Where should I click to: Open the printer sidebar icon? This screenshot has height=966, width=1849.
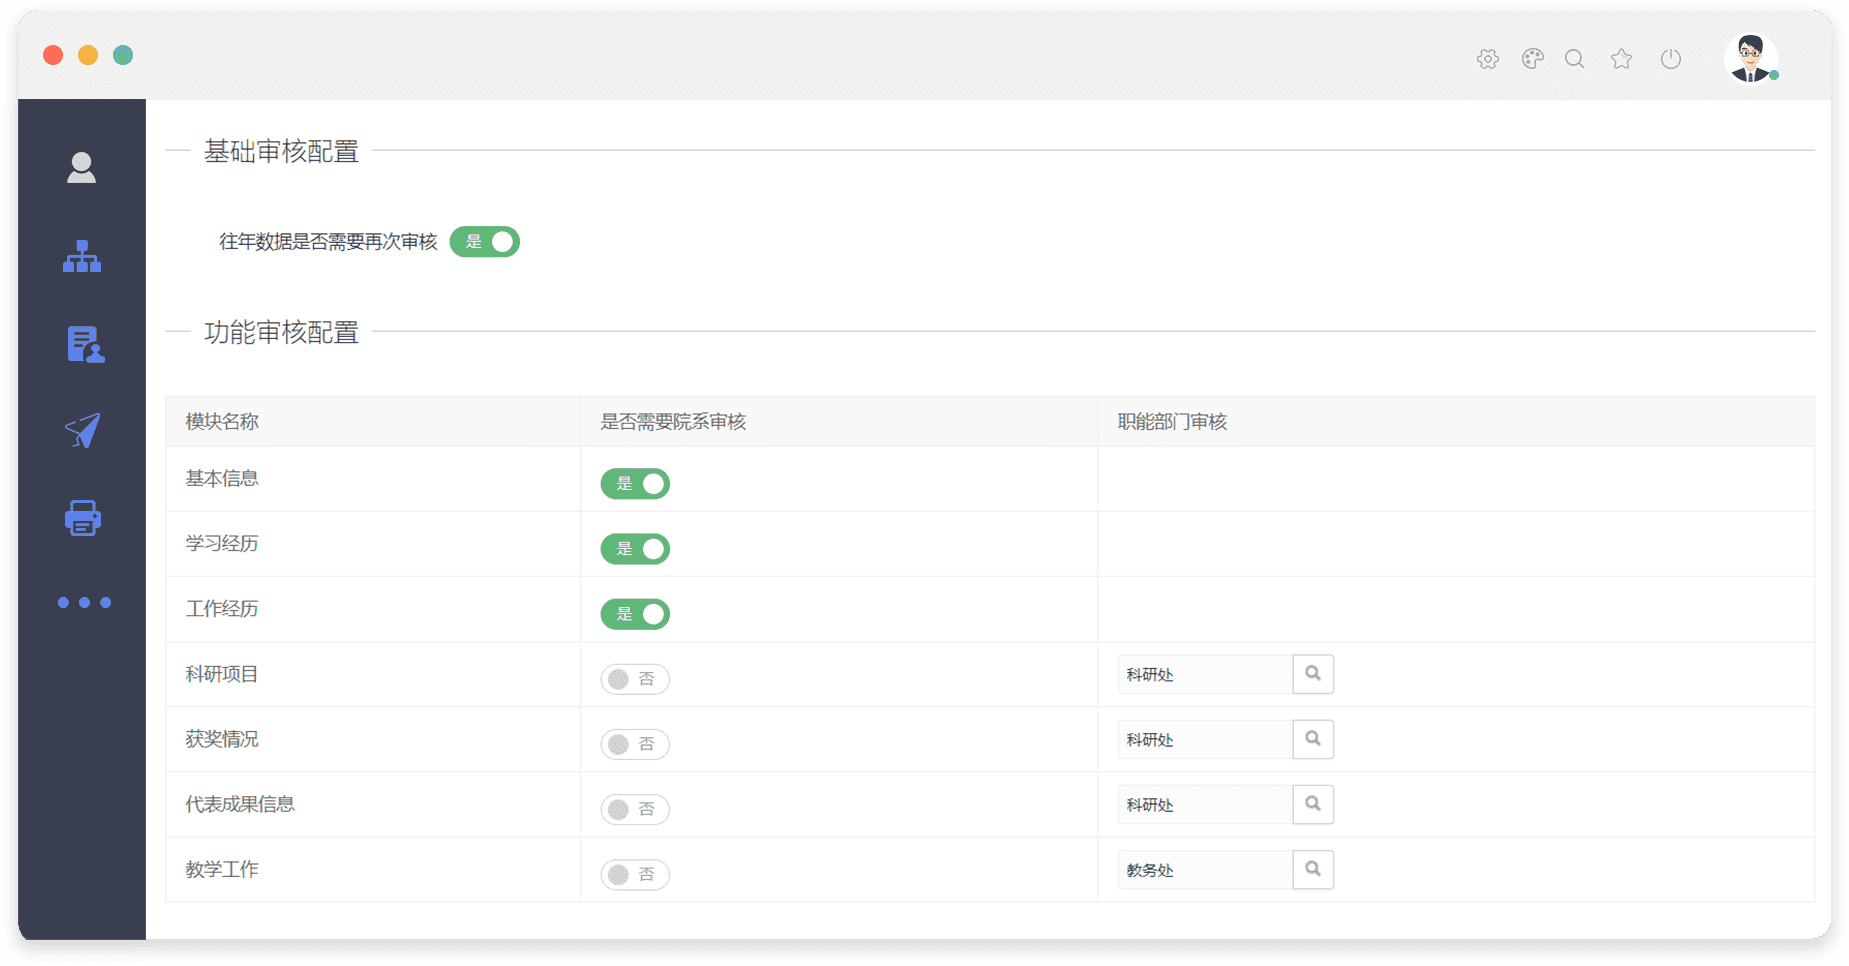[83, 518]
